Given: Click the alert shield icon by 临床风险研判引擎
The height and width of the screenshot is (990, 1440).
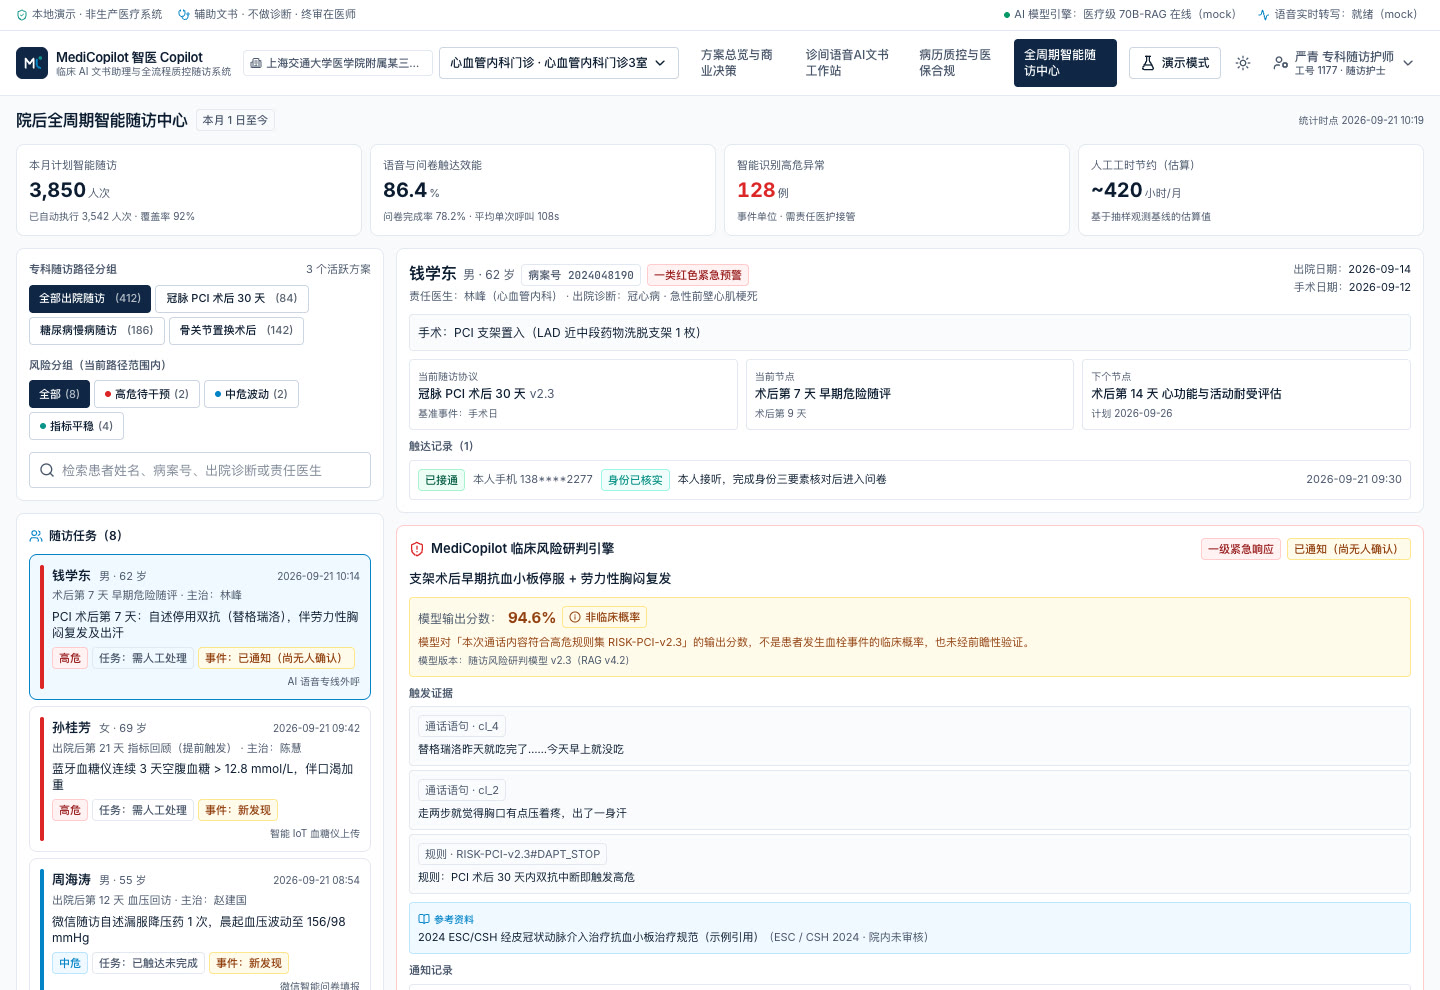Looking at the screenshot, I should 417,549.
